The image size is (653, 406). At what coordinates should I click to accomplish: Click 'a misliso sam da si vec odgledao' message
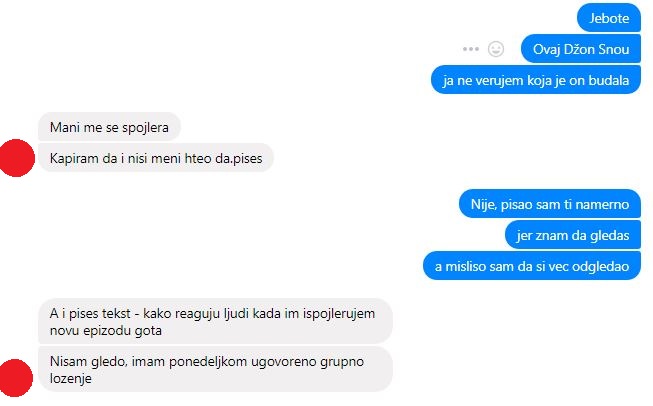coord(532,266)
